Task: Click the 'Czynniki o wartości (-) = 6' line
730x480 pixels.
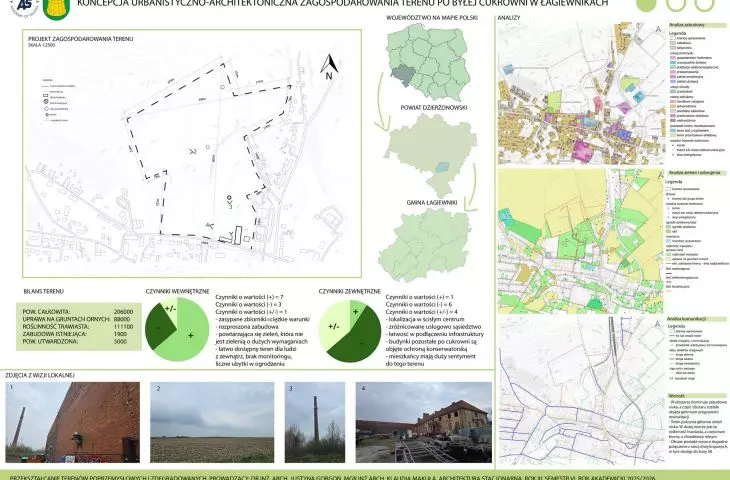Action: [419, 304]
